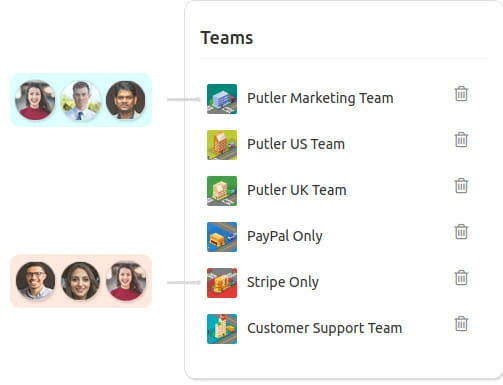Click the woman in red avatar in blue group
Image resolution: width=503 pixels, height=385 pixels.
35,100
